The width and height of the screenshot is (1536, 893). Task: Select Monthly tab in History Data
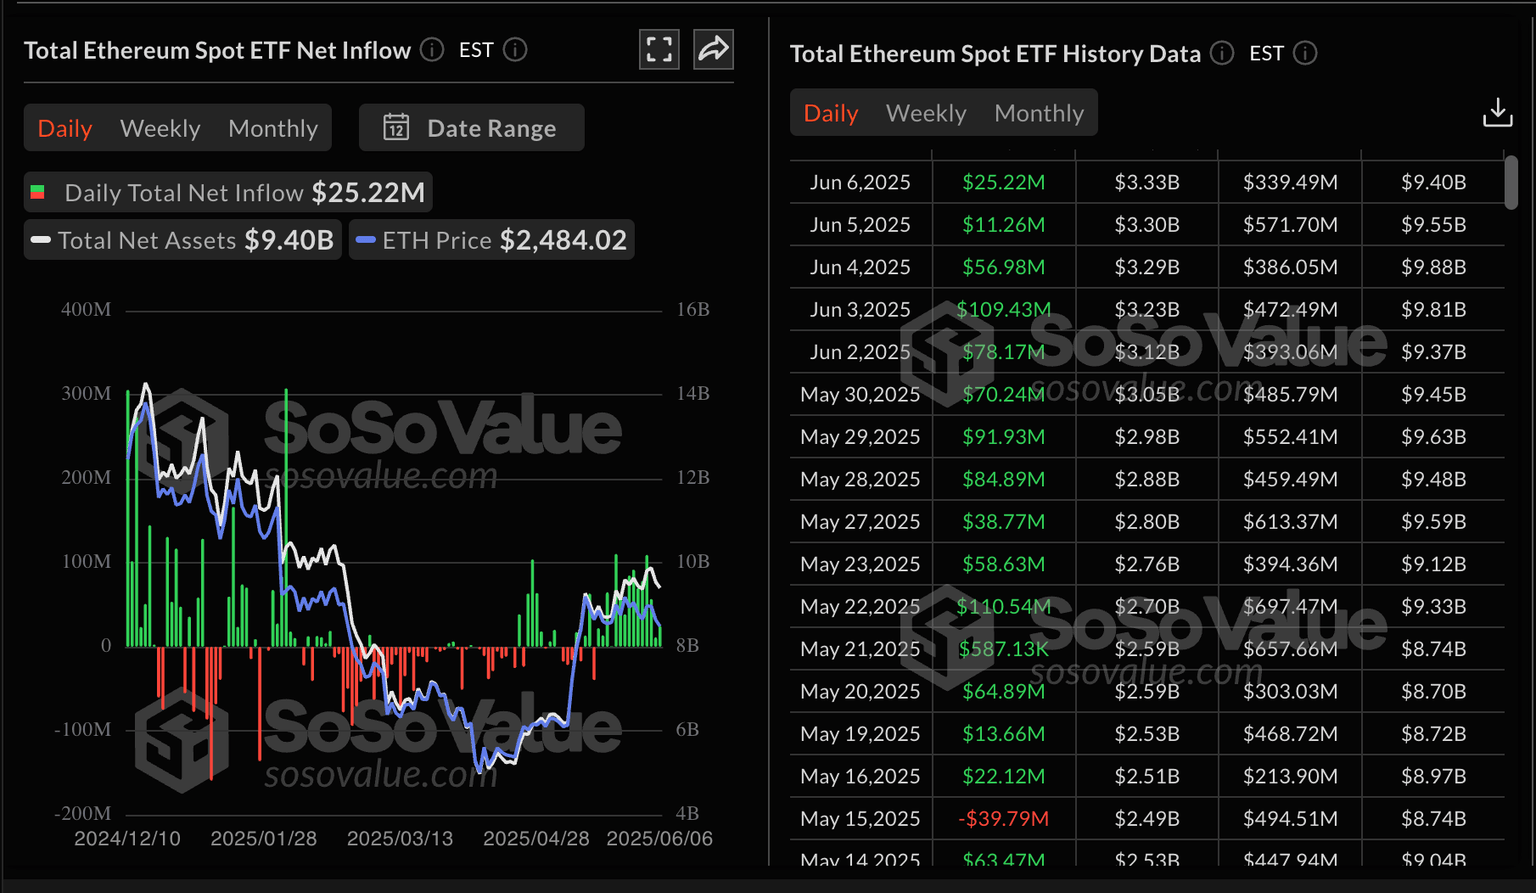tap(1039, 113)
